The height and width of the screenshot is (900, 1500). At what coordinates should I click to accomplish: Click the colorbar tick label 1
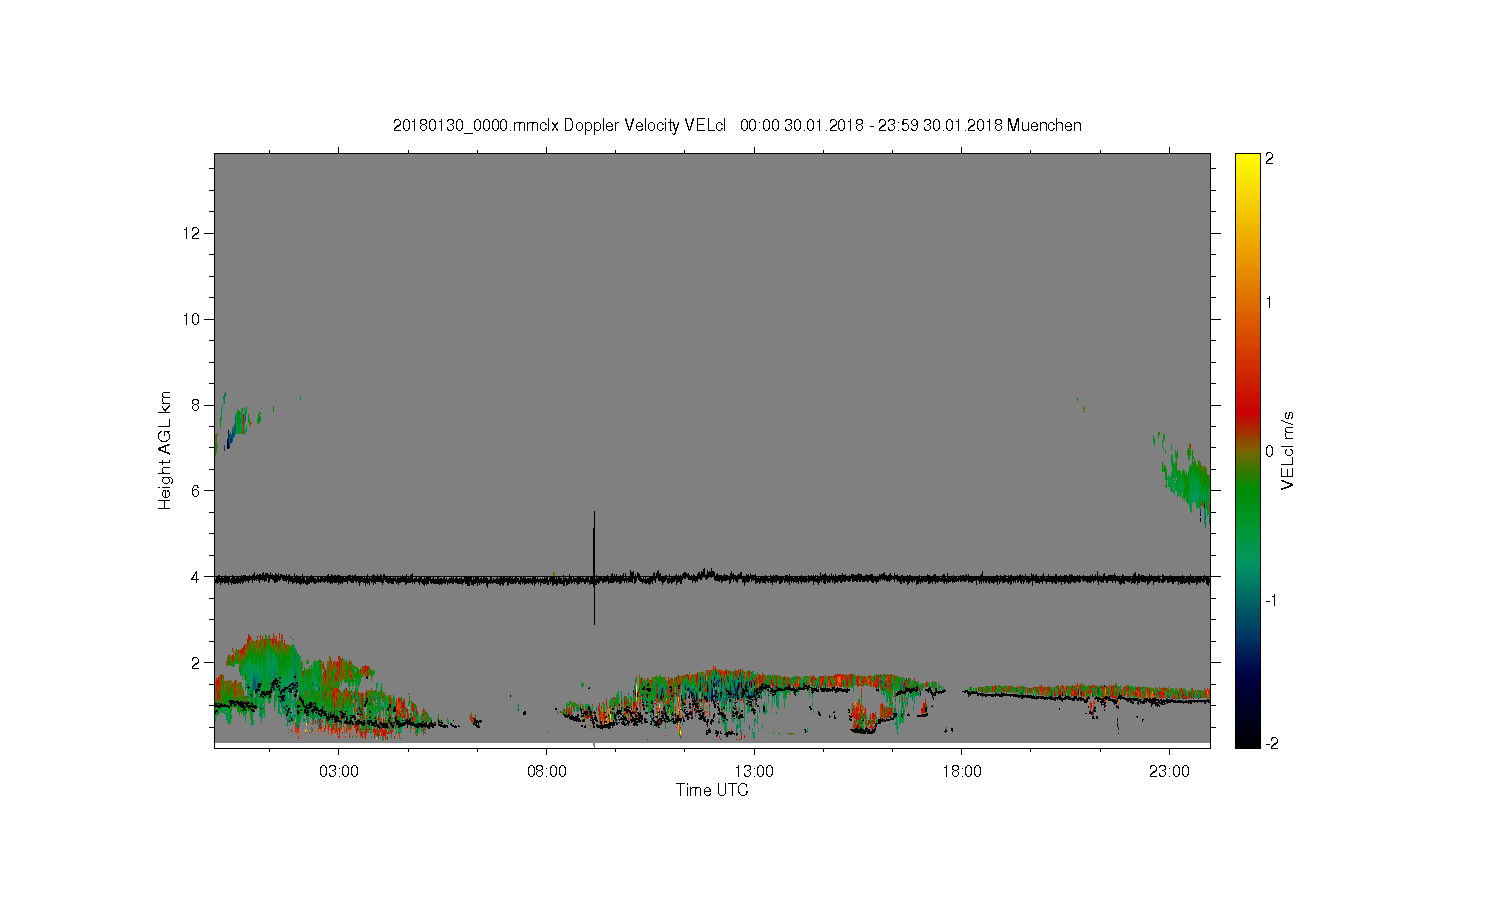pyautogui.click(x=1270, y=303)
